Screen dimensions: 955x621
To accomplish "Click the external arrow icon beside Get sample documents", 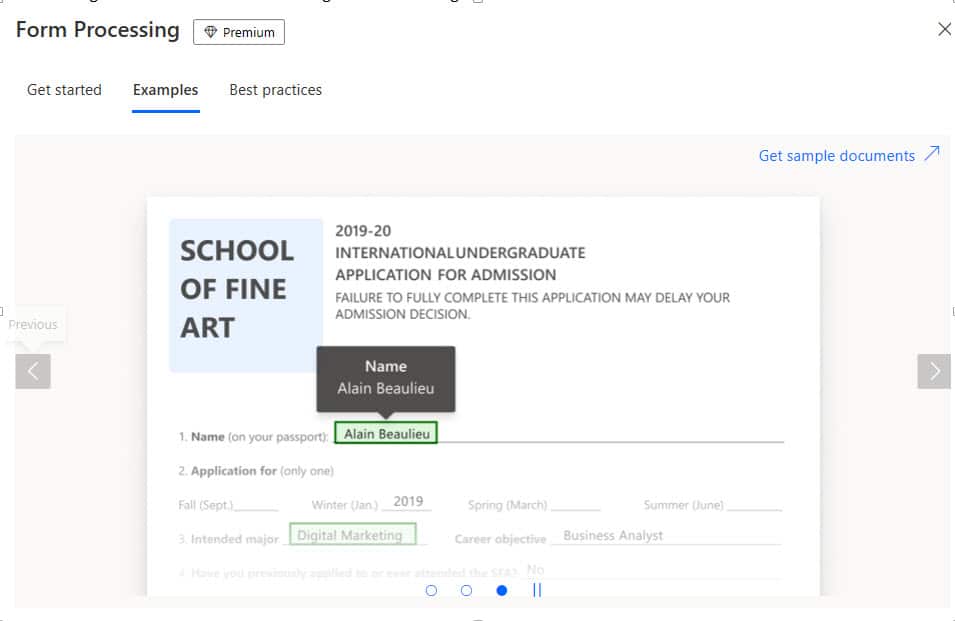I will 932,153.
